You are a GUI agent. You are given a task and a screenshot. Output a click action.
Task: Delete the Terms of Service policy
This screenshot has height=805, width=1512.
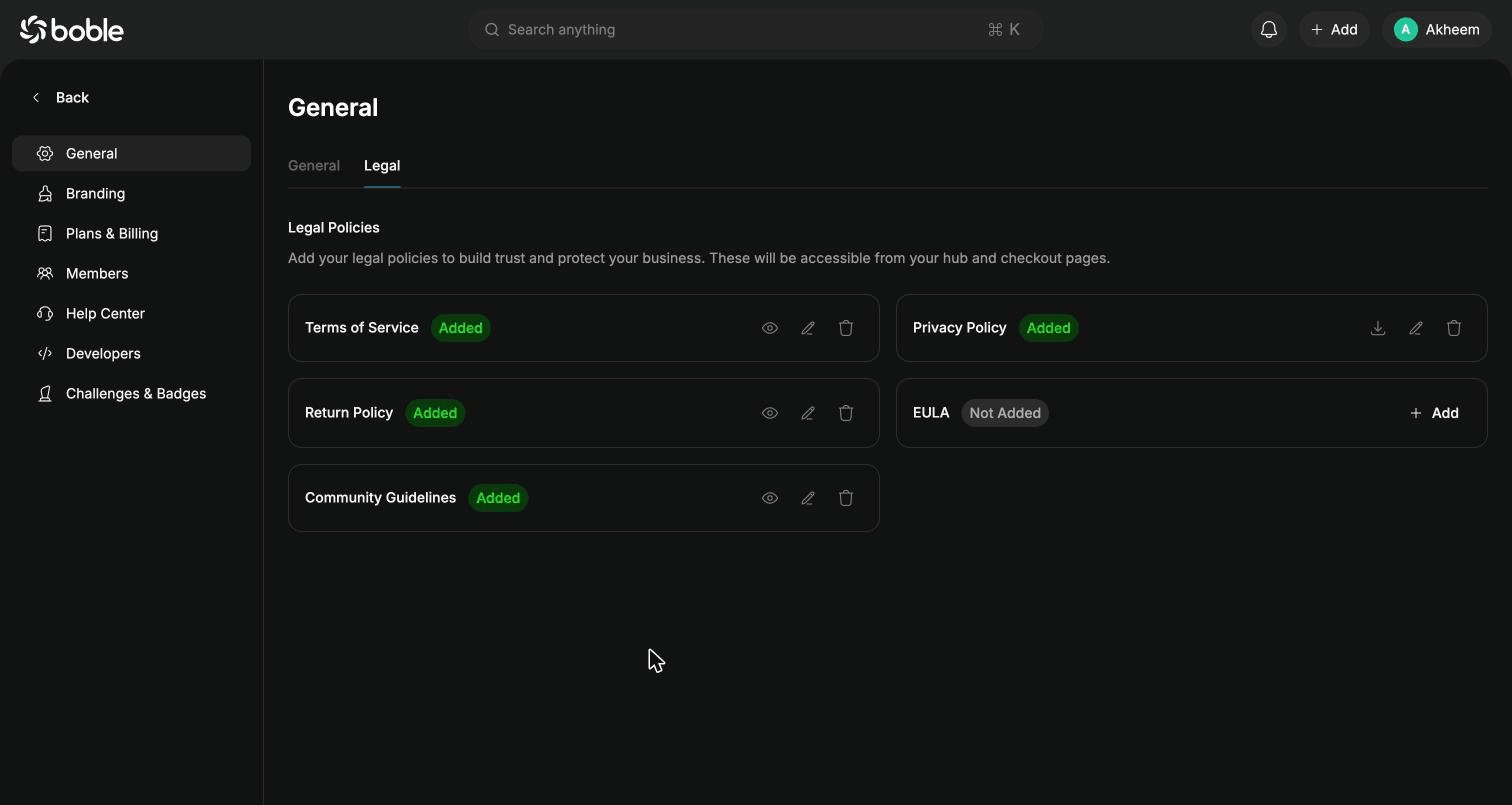click(x=846, y=328)
